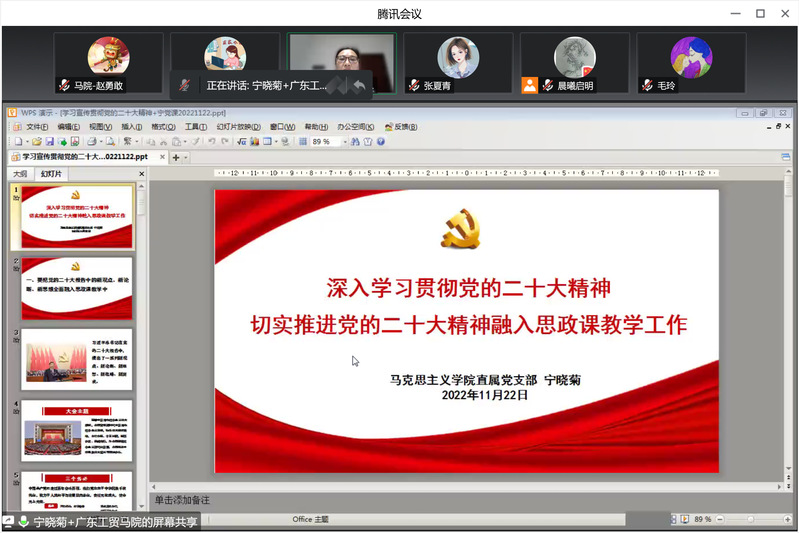
Task: Click 单击添加备注 to add notes
Action: [x=182, y=499]
